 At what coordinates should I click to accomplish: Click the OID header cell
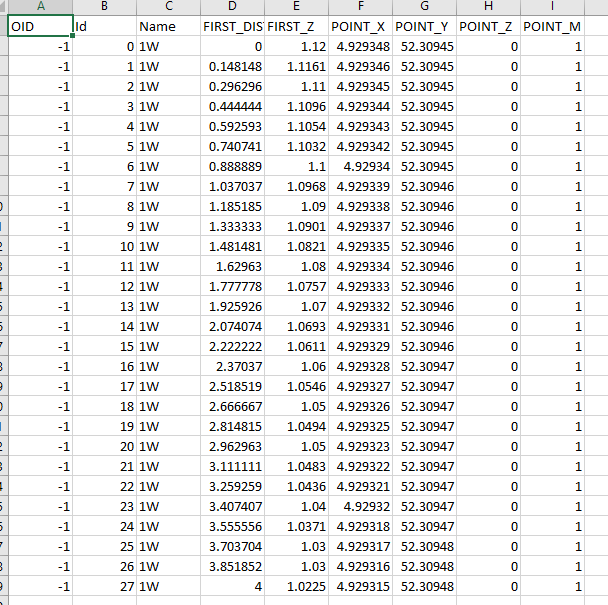coord(40,26)
